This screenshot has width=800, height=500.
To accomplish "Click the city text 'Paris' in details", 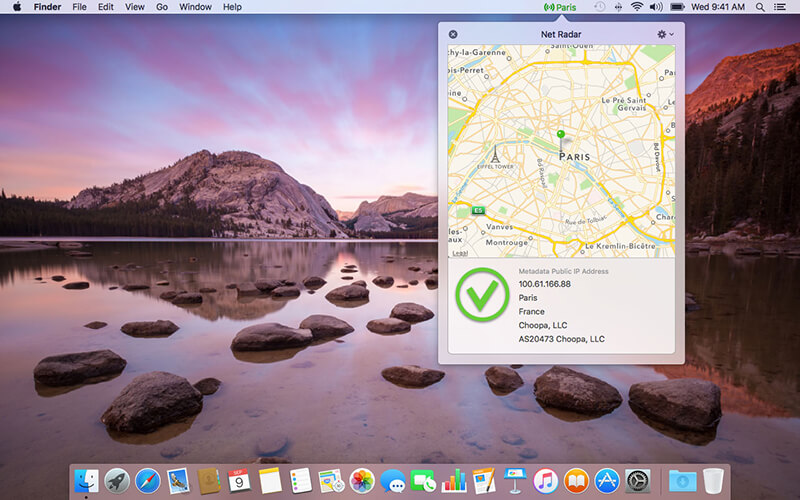I will (x=528, y=298).
